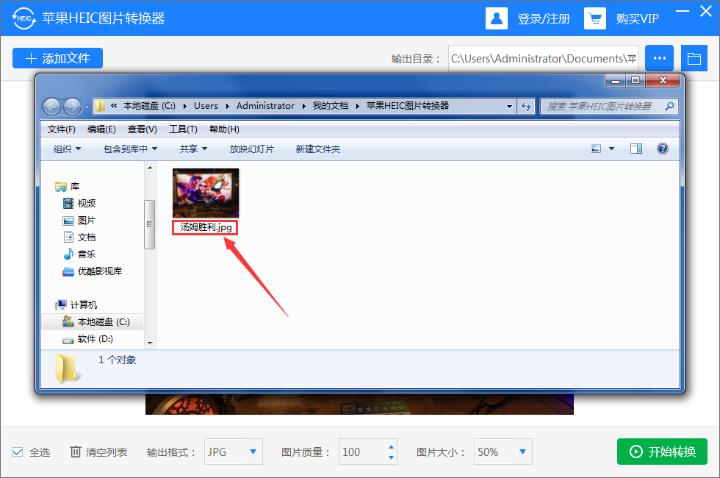Screen dimensions: 720x478
Task: Minimize the Explorer window
Action: click(x=615, y=81)
